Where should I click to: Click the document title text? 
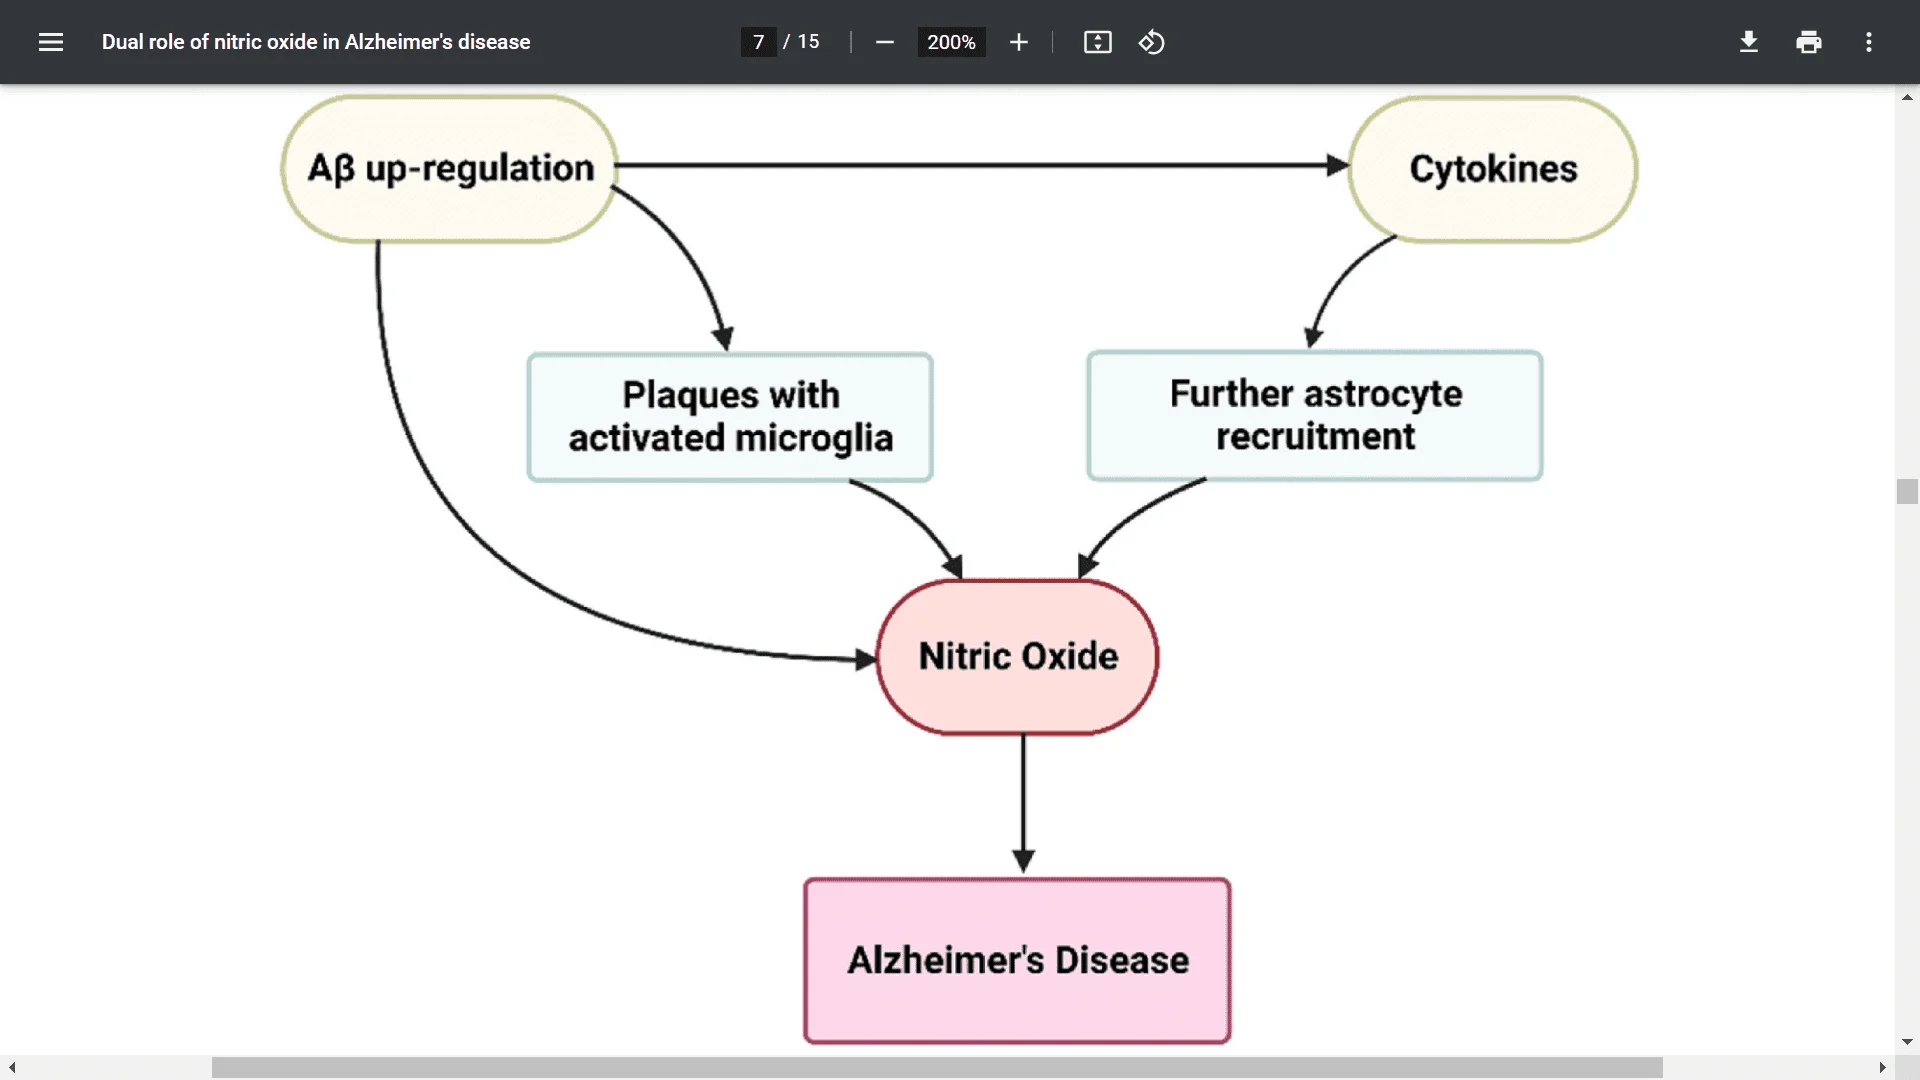coord(316,42)
